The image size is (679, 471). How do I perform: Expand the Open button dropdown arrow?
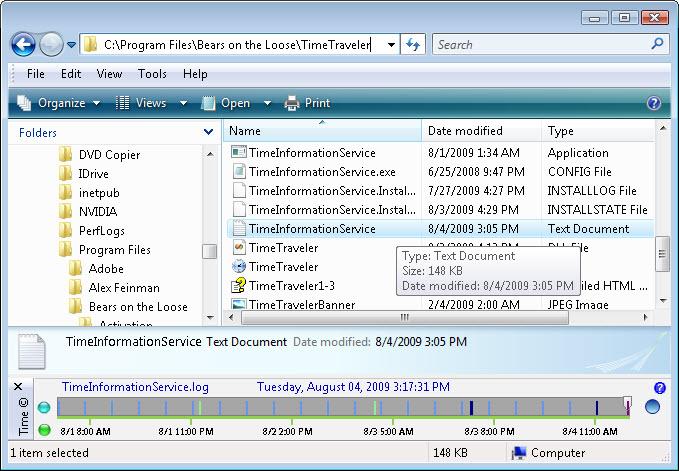268,103
